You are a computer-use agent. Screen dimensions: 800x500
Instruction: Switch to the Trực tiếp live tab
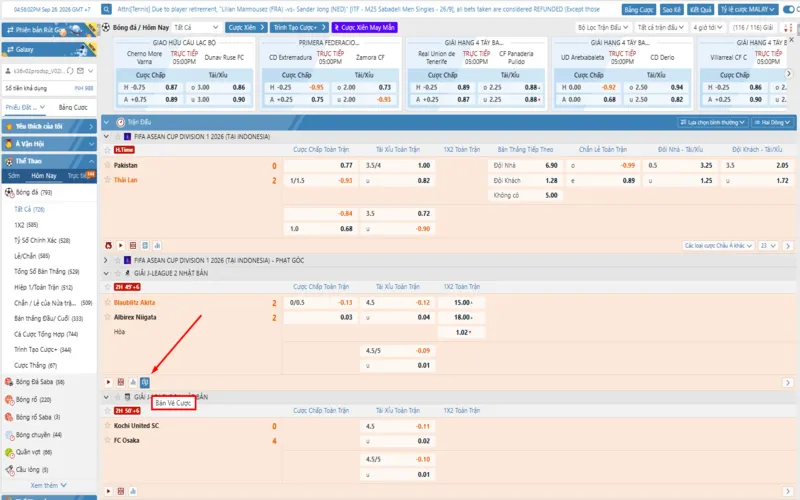click(80, 176)
